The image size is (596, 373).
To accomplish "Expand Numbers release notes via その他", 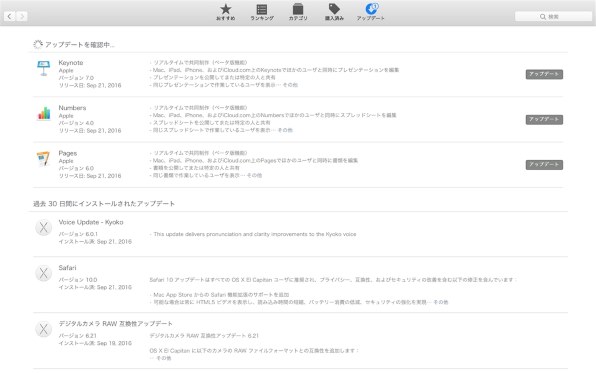I will pyautogui.click(x=285, y=130).
